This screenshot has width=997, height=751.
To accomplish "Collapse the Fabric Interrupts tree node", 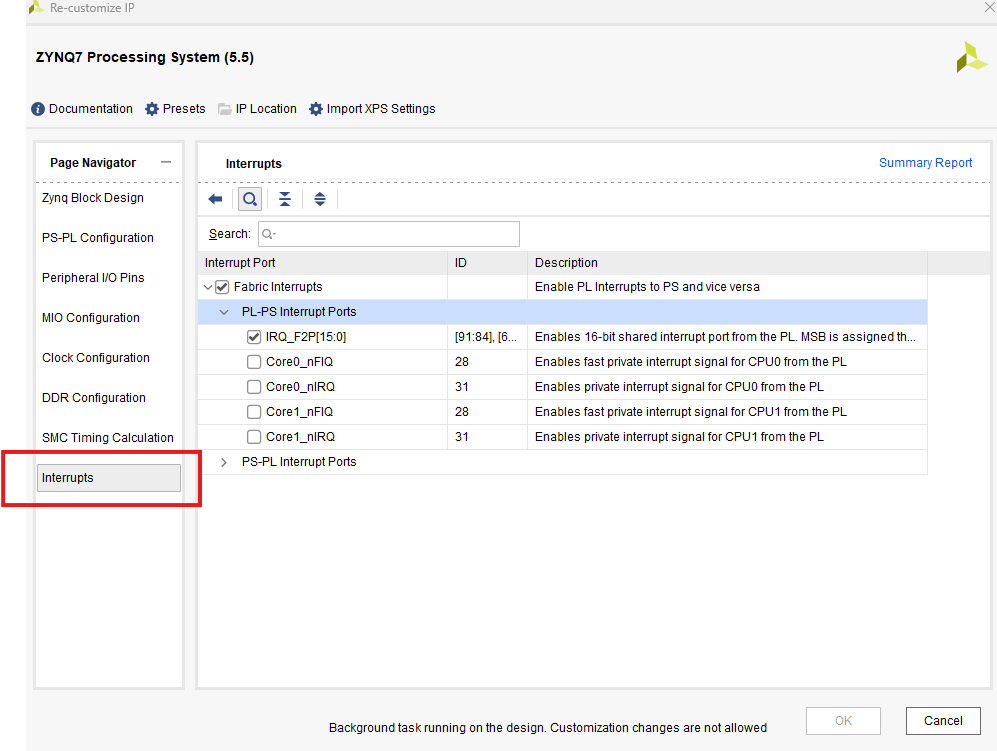I will (208, 287).
